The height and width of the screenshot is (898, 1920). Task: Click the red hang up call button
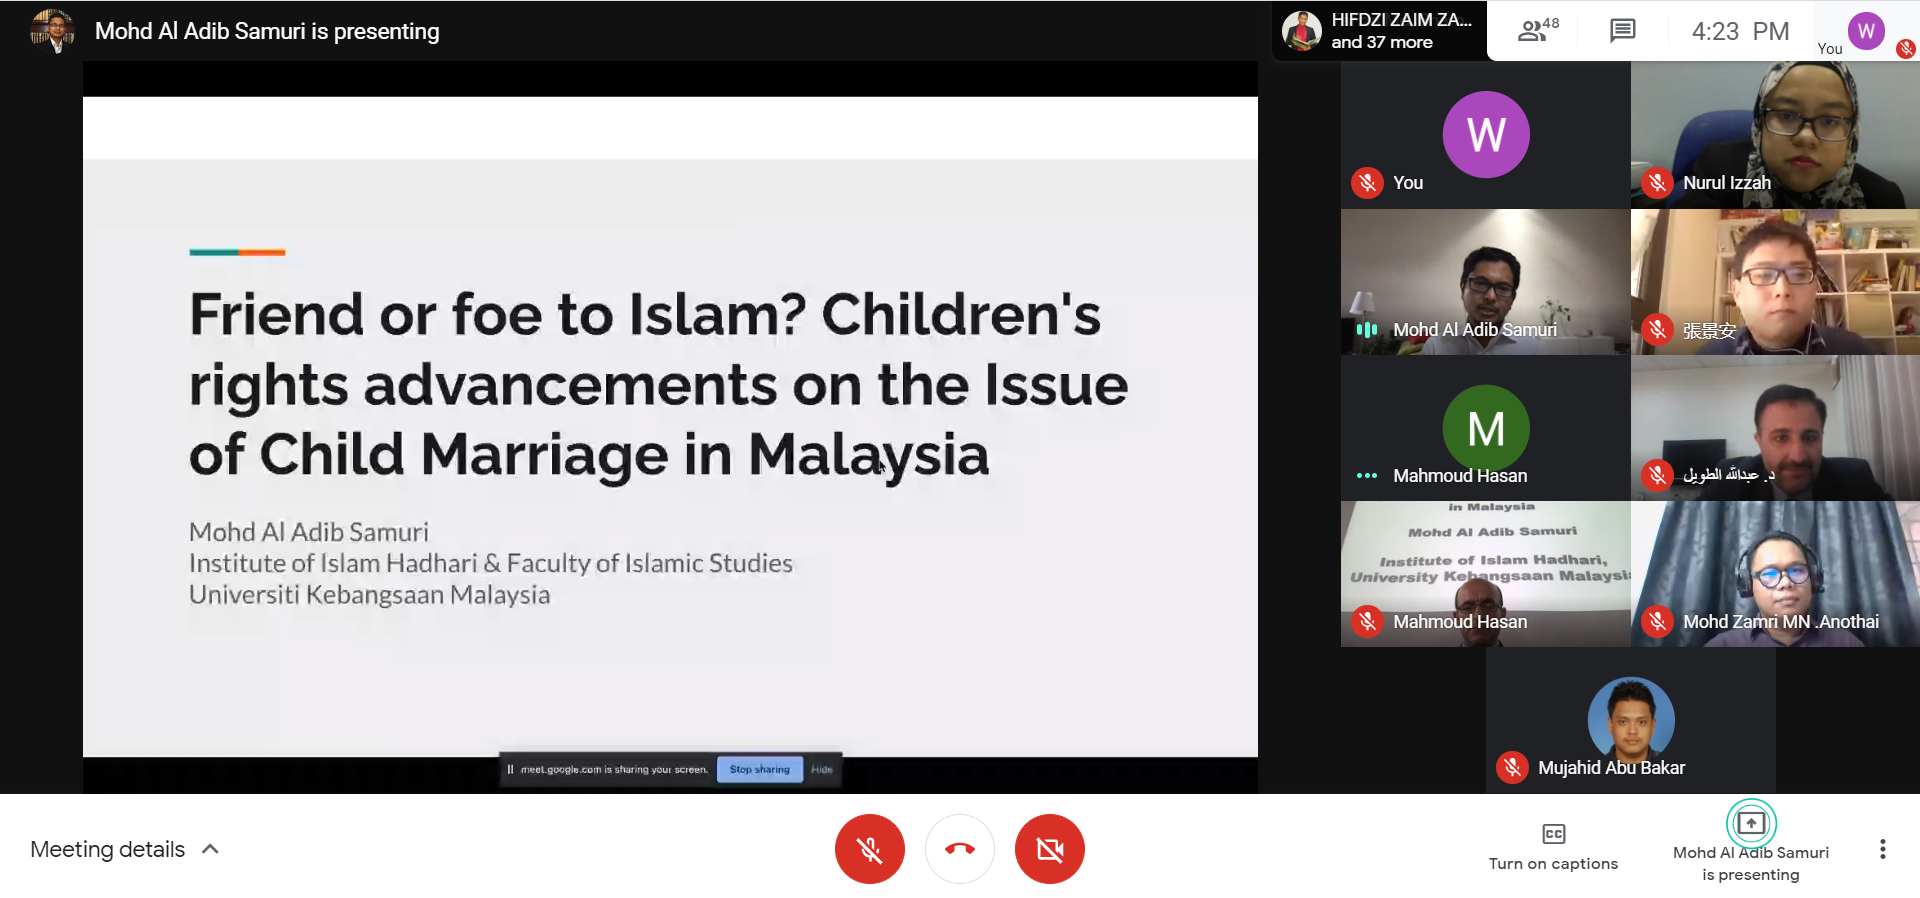(x=959, y=849)
